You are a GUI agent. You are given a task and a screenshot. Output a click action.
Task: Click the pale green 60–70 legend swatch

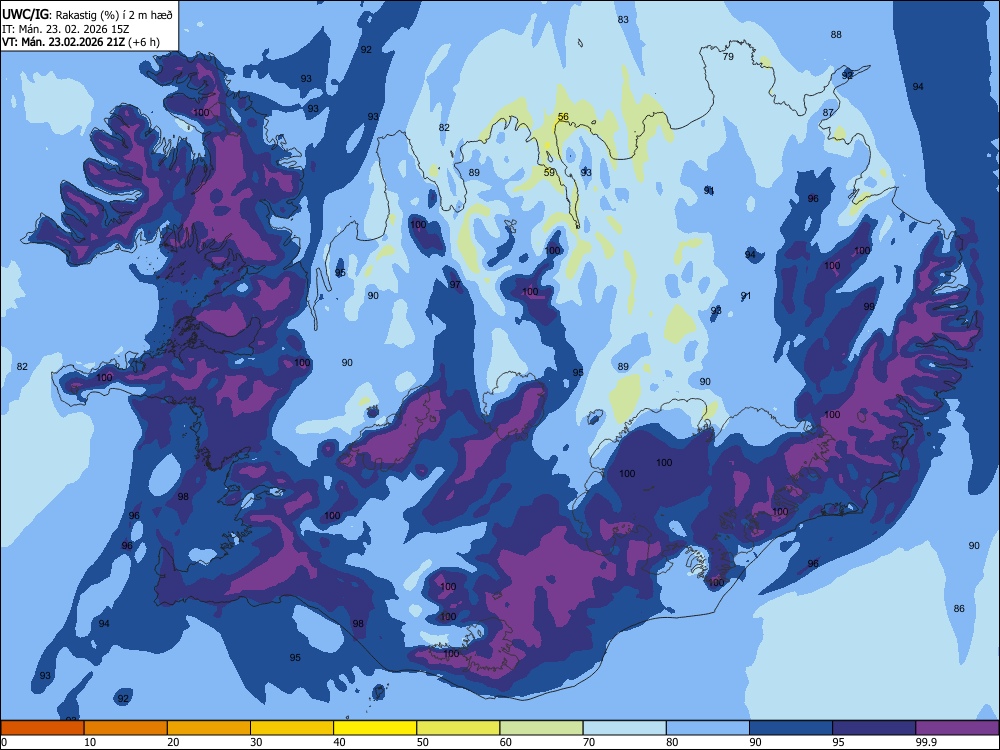541,728
